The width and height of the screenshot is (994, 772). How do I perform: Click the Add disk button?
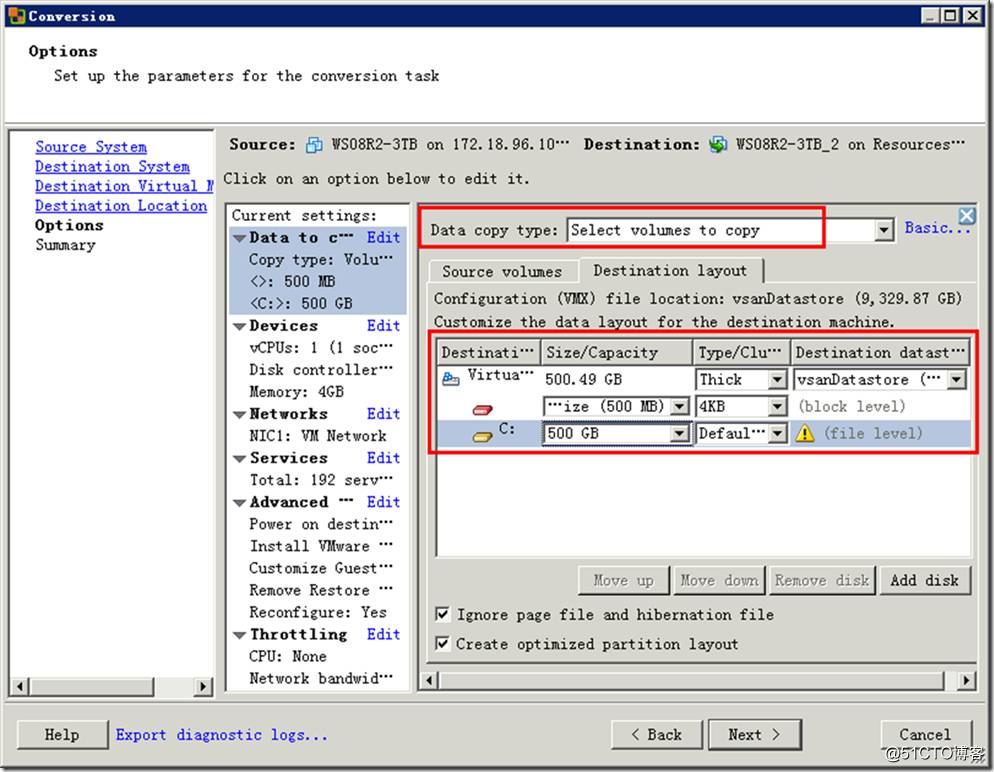[924, 580]
